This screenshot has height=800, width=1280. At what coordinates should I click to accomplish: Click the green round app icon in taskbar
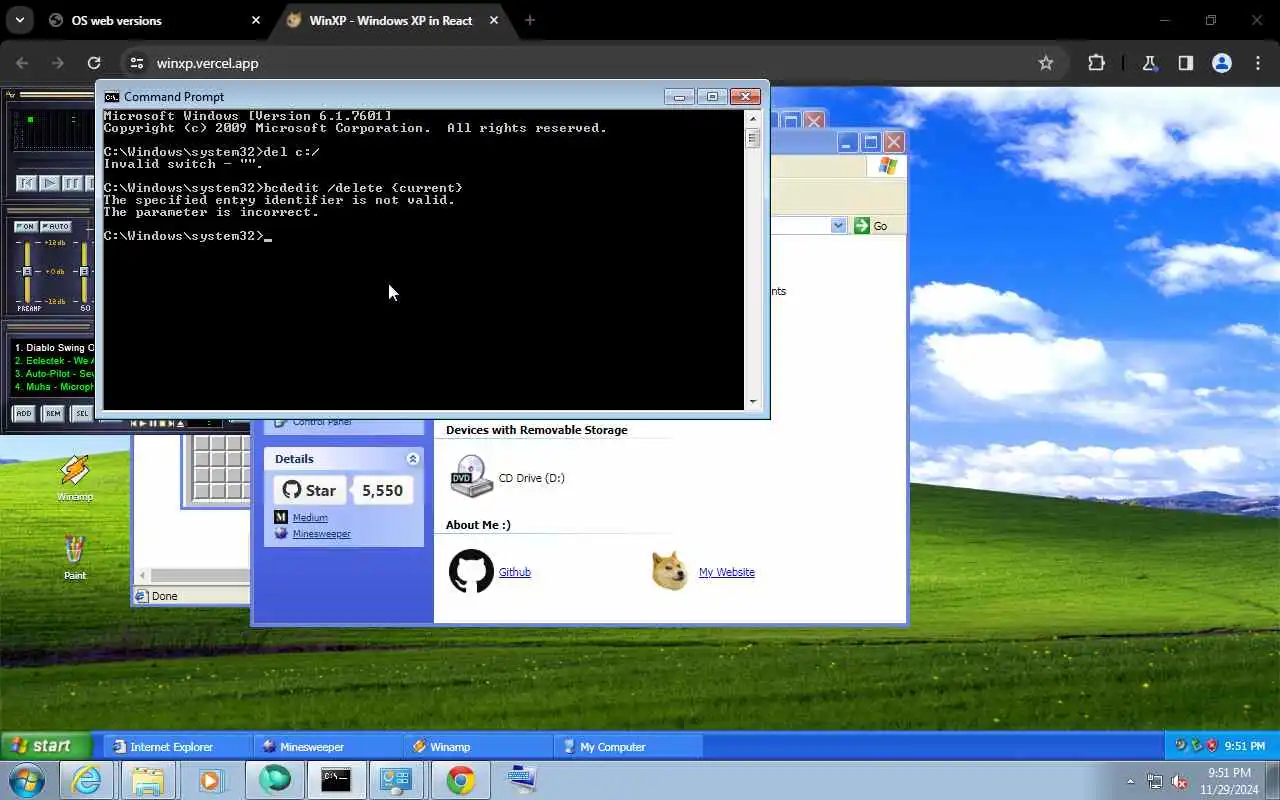click(x=274, y=780)
